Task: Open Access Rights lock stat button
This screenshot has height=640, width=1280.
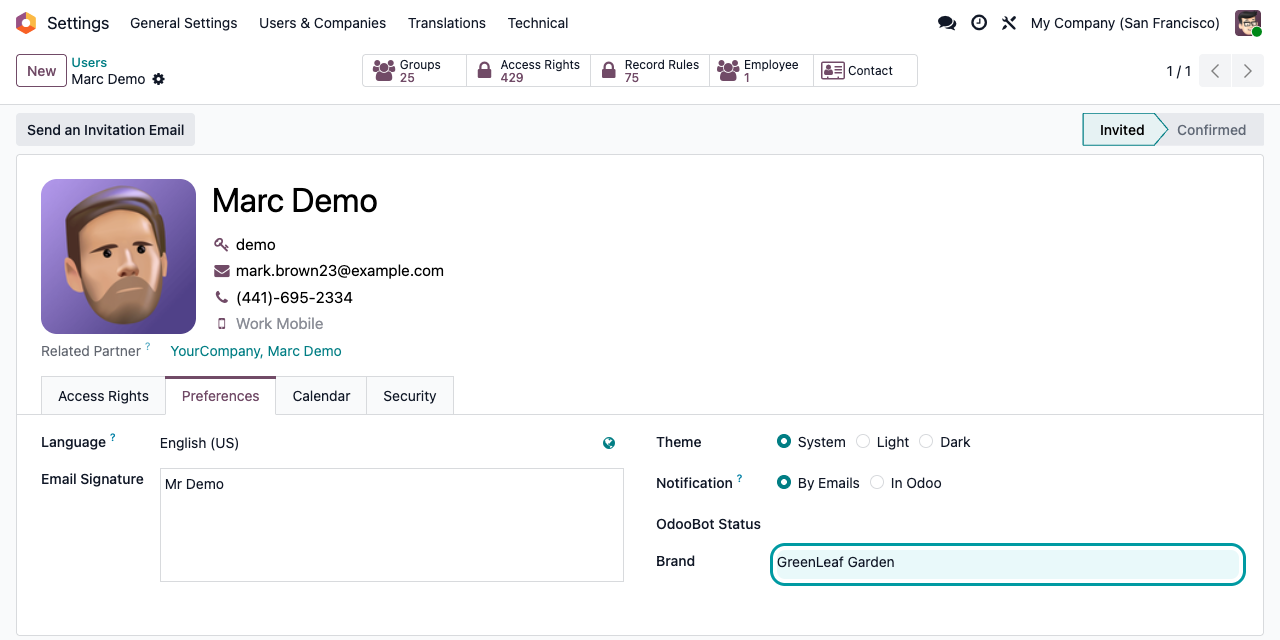Action: (528, 71)
